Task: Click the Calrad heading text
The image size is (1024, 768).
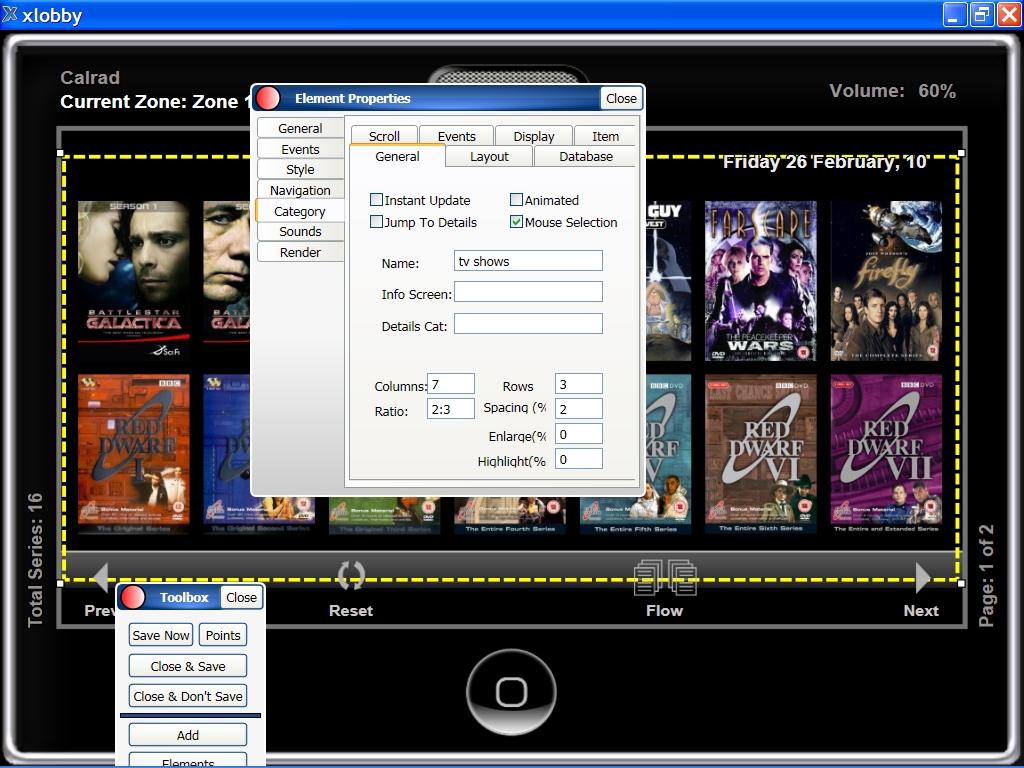Action: point(90,78)
